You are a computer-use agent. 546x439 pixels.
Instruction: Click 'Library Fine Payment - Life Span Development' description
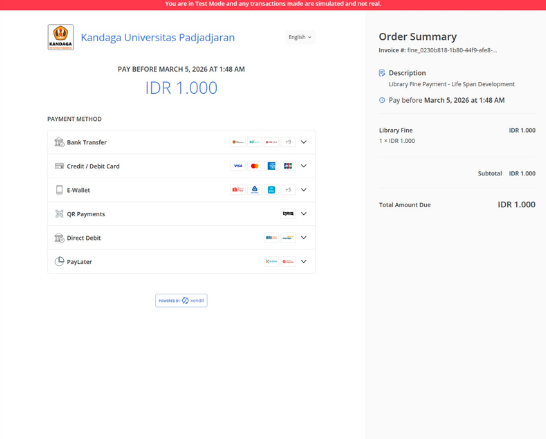click(x=452, y=84)
